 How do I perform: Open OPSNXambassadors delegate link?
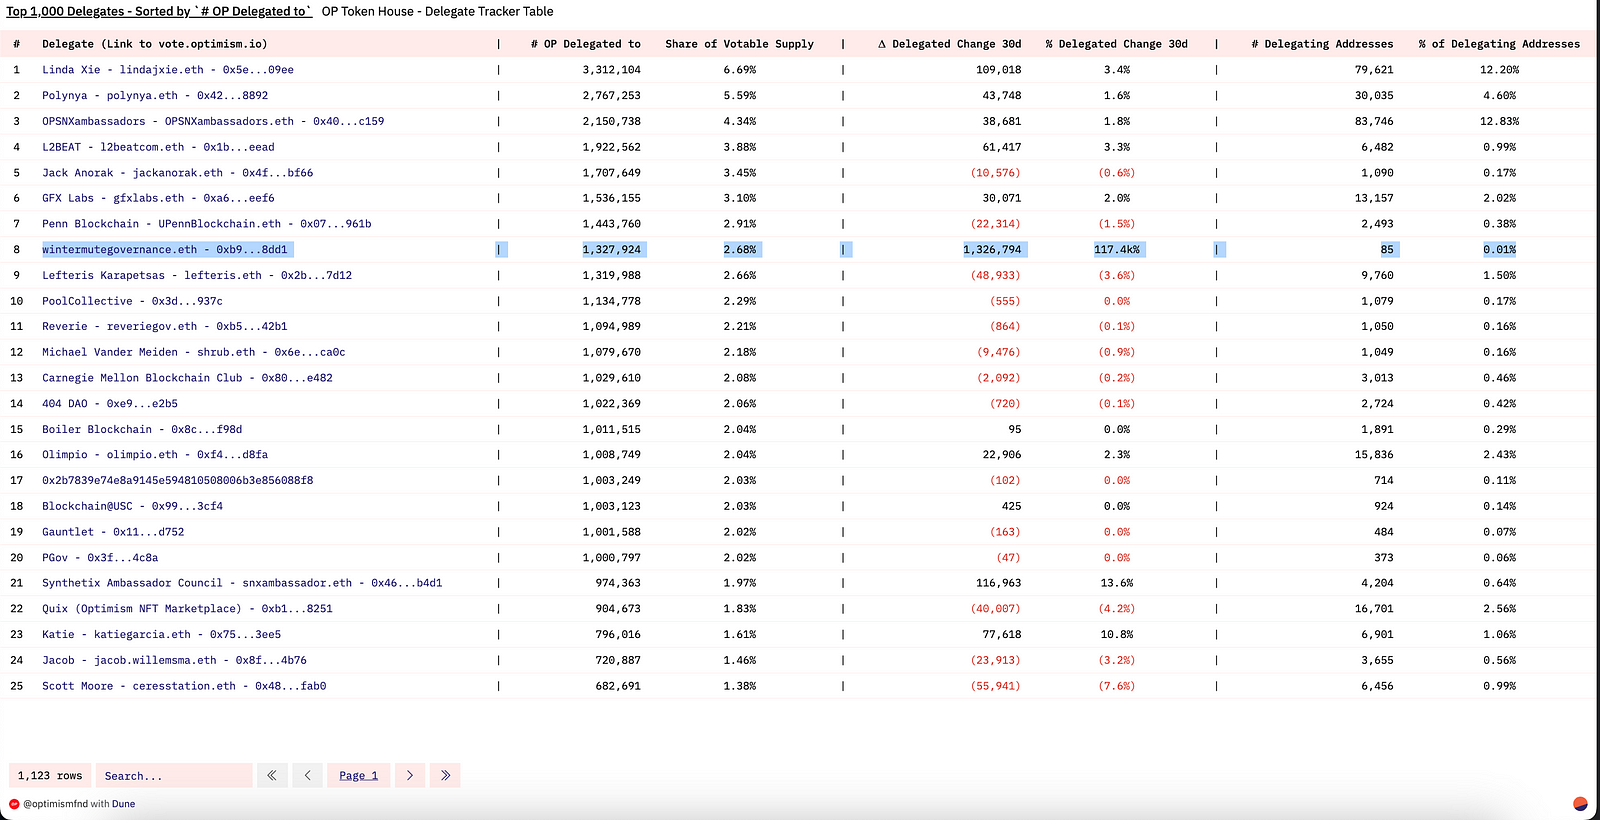click(213, 121)
